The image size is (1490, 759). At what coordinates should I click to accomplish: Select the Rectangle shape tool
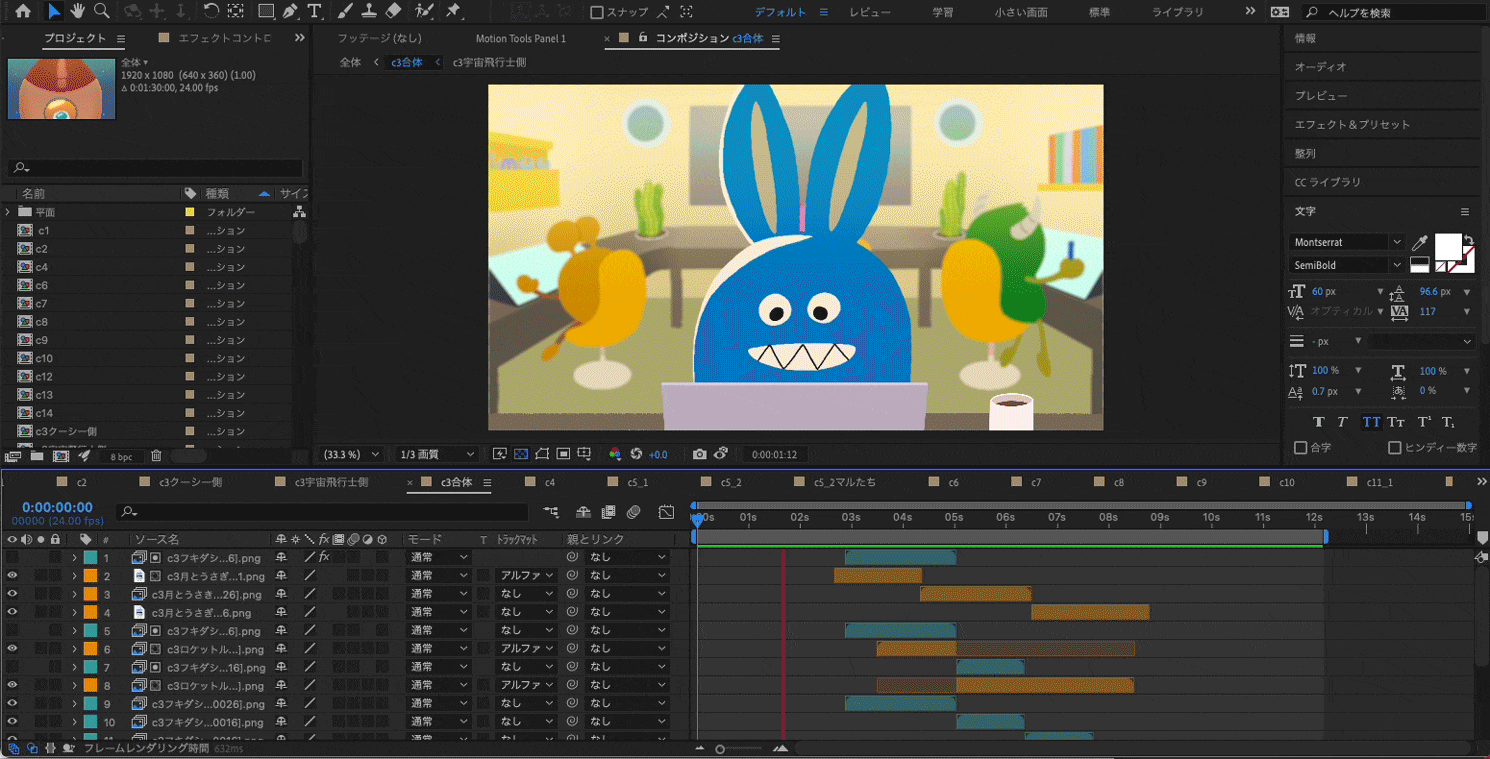pos(265,11)
